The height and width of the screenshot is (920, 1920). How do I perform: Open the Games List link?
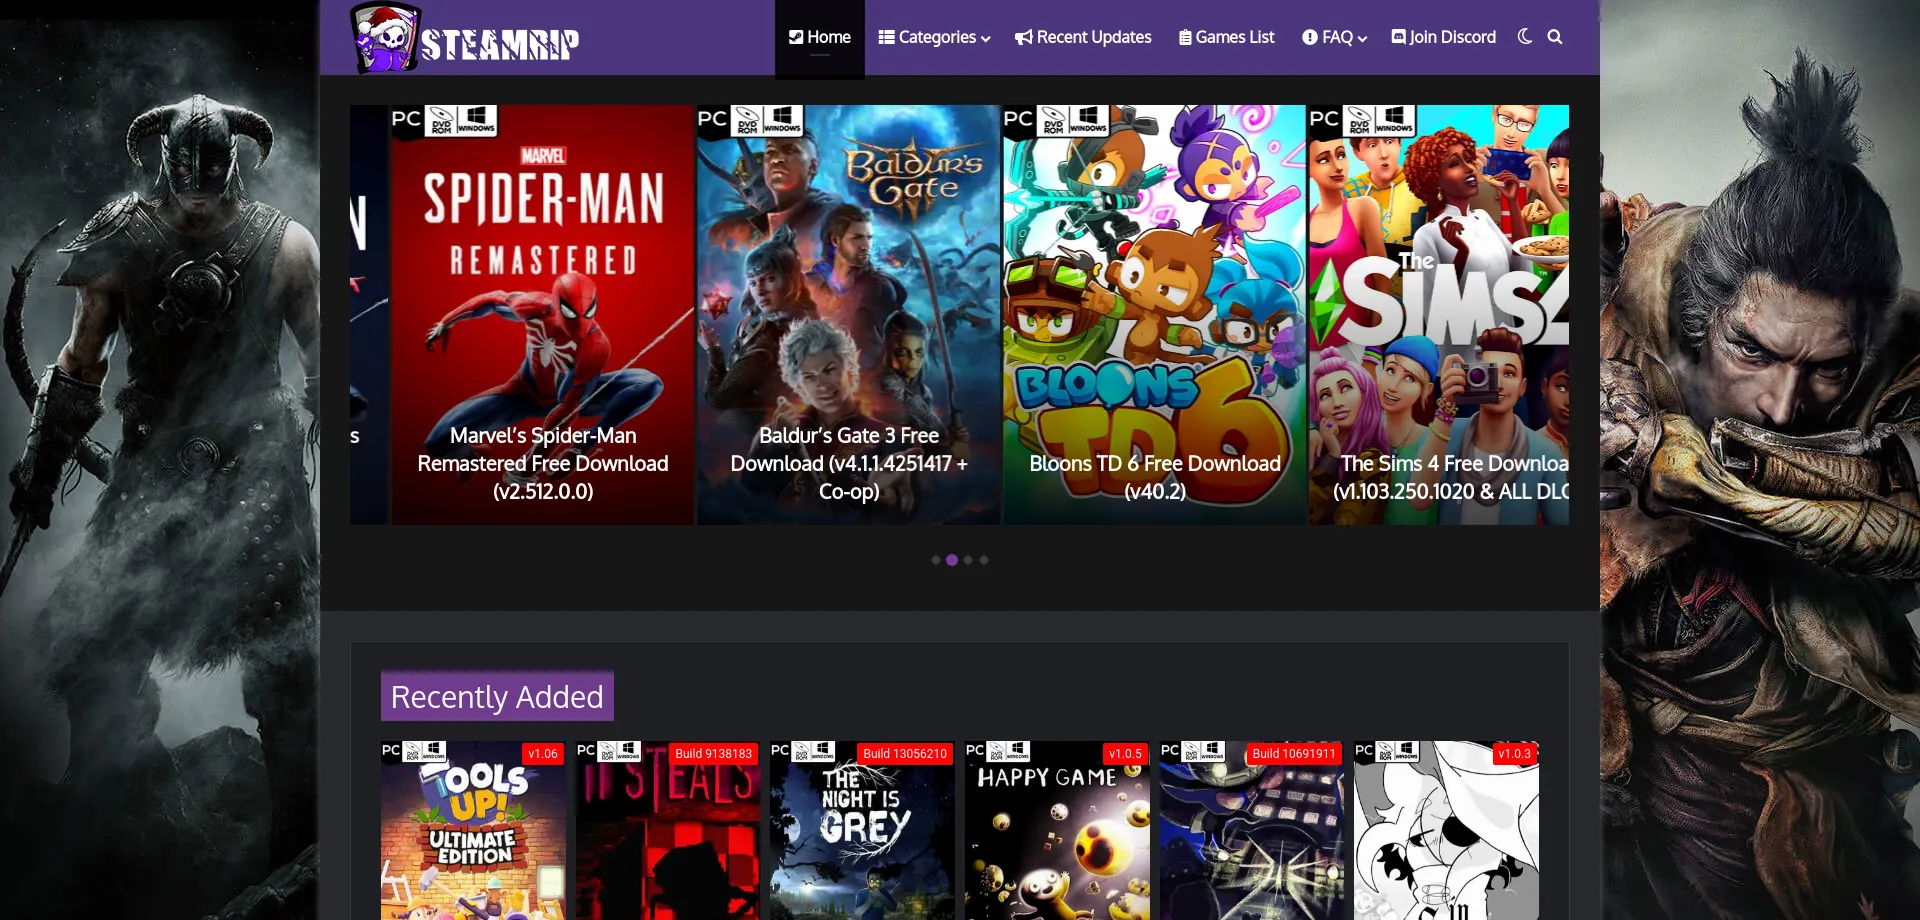1227,37
